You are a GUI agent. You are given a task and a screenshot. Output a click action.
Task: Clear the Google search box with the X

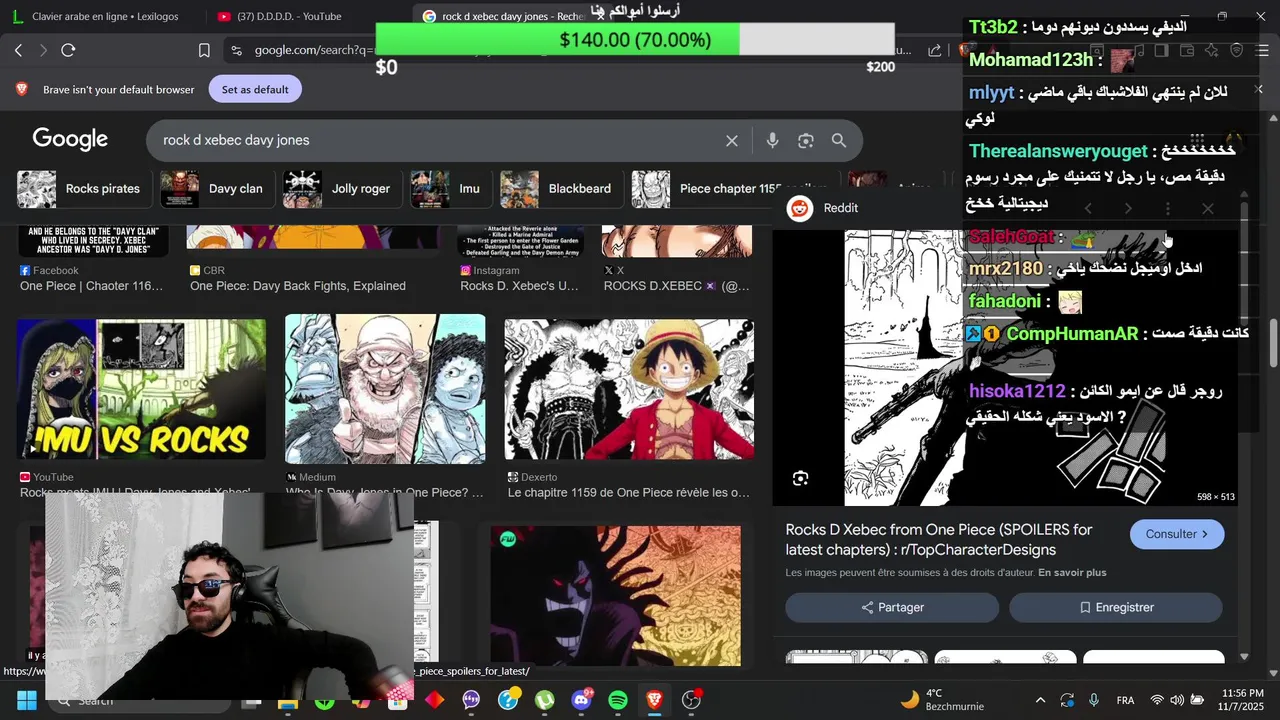[732, 141]
